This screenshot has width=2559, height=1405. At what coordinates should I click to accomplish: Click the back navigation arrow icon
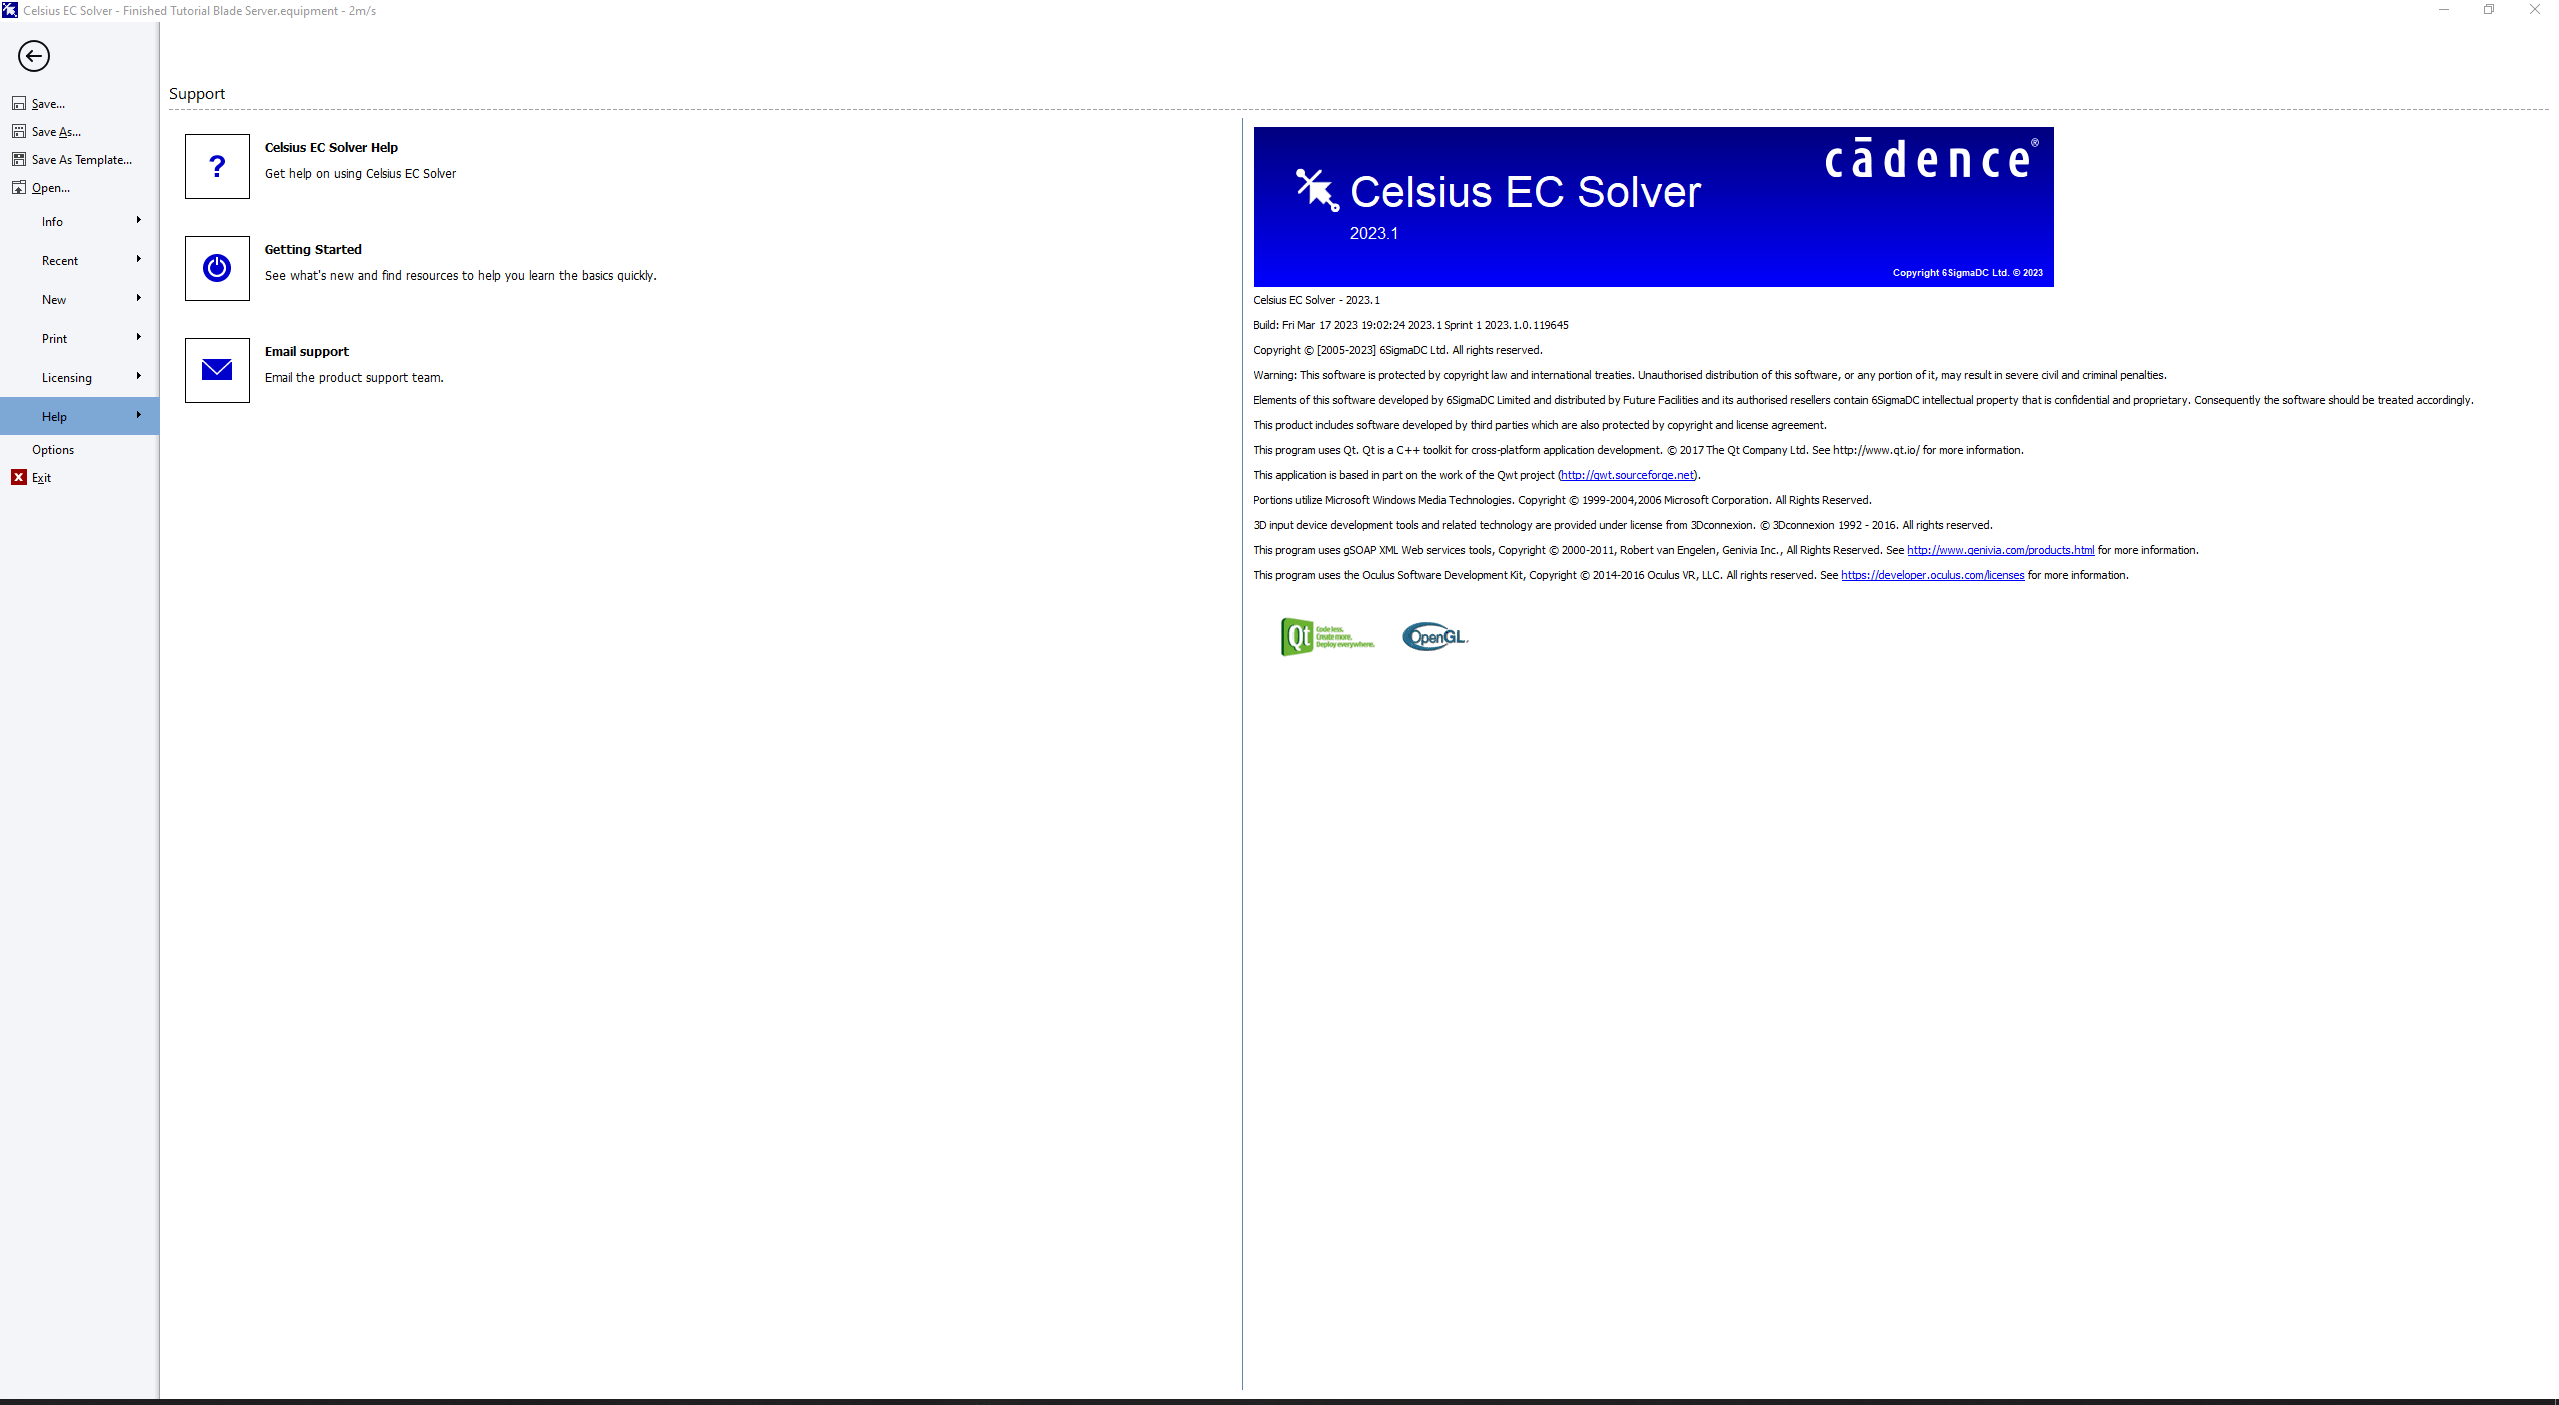coord(35,55)
